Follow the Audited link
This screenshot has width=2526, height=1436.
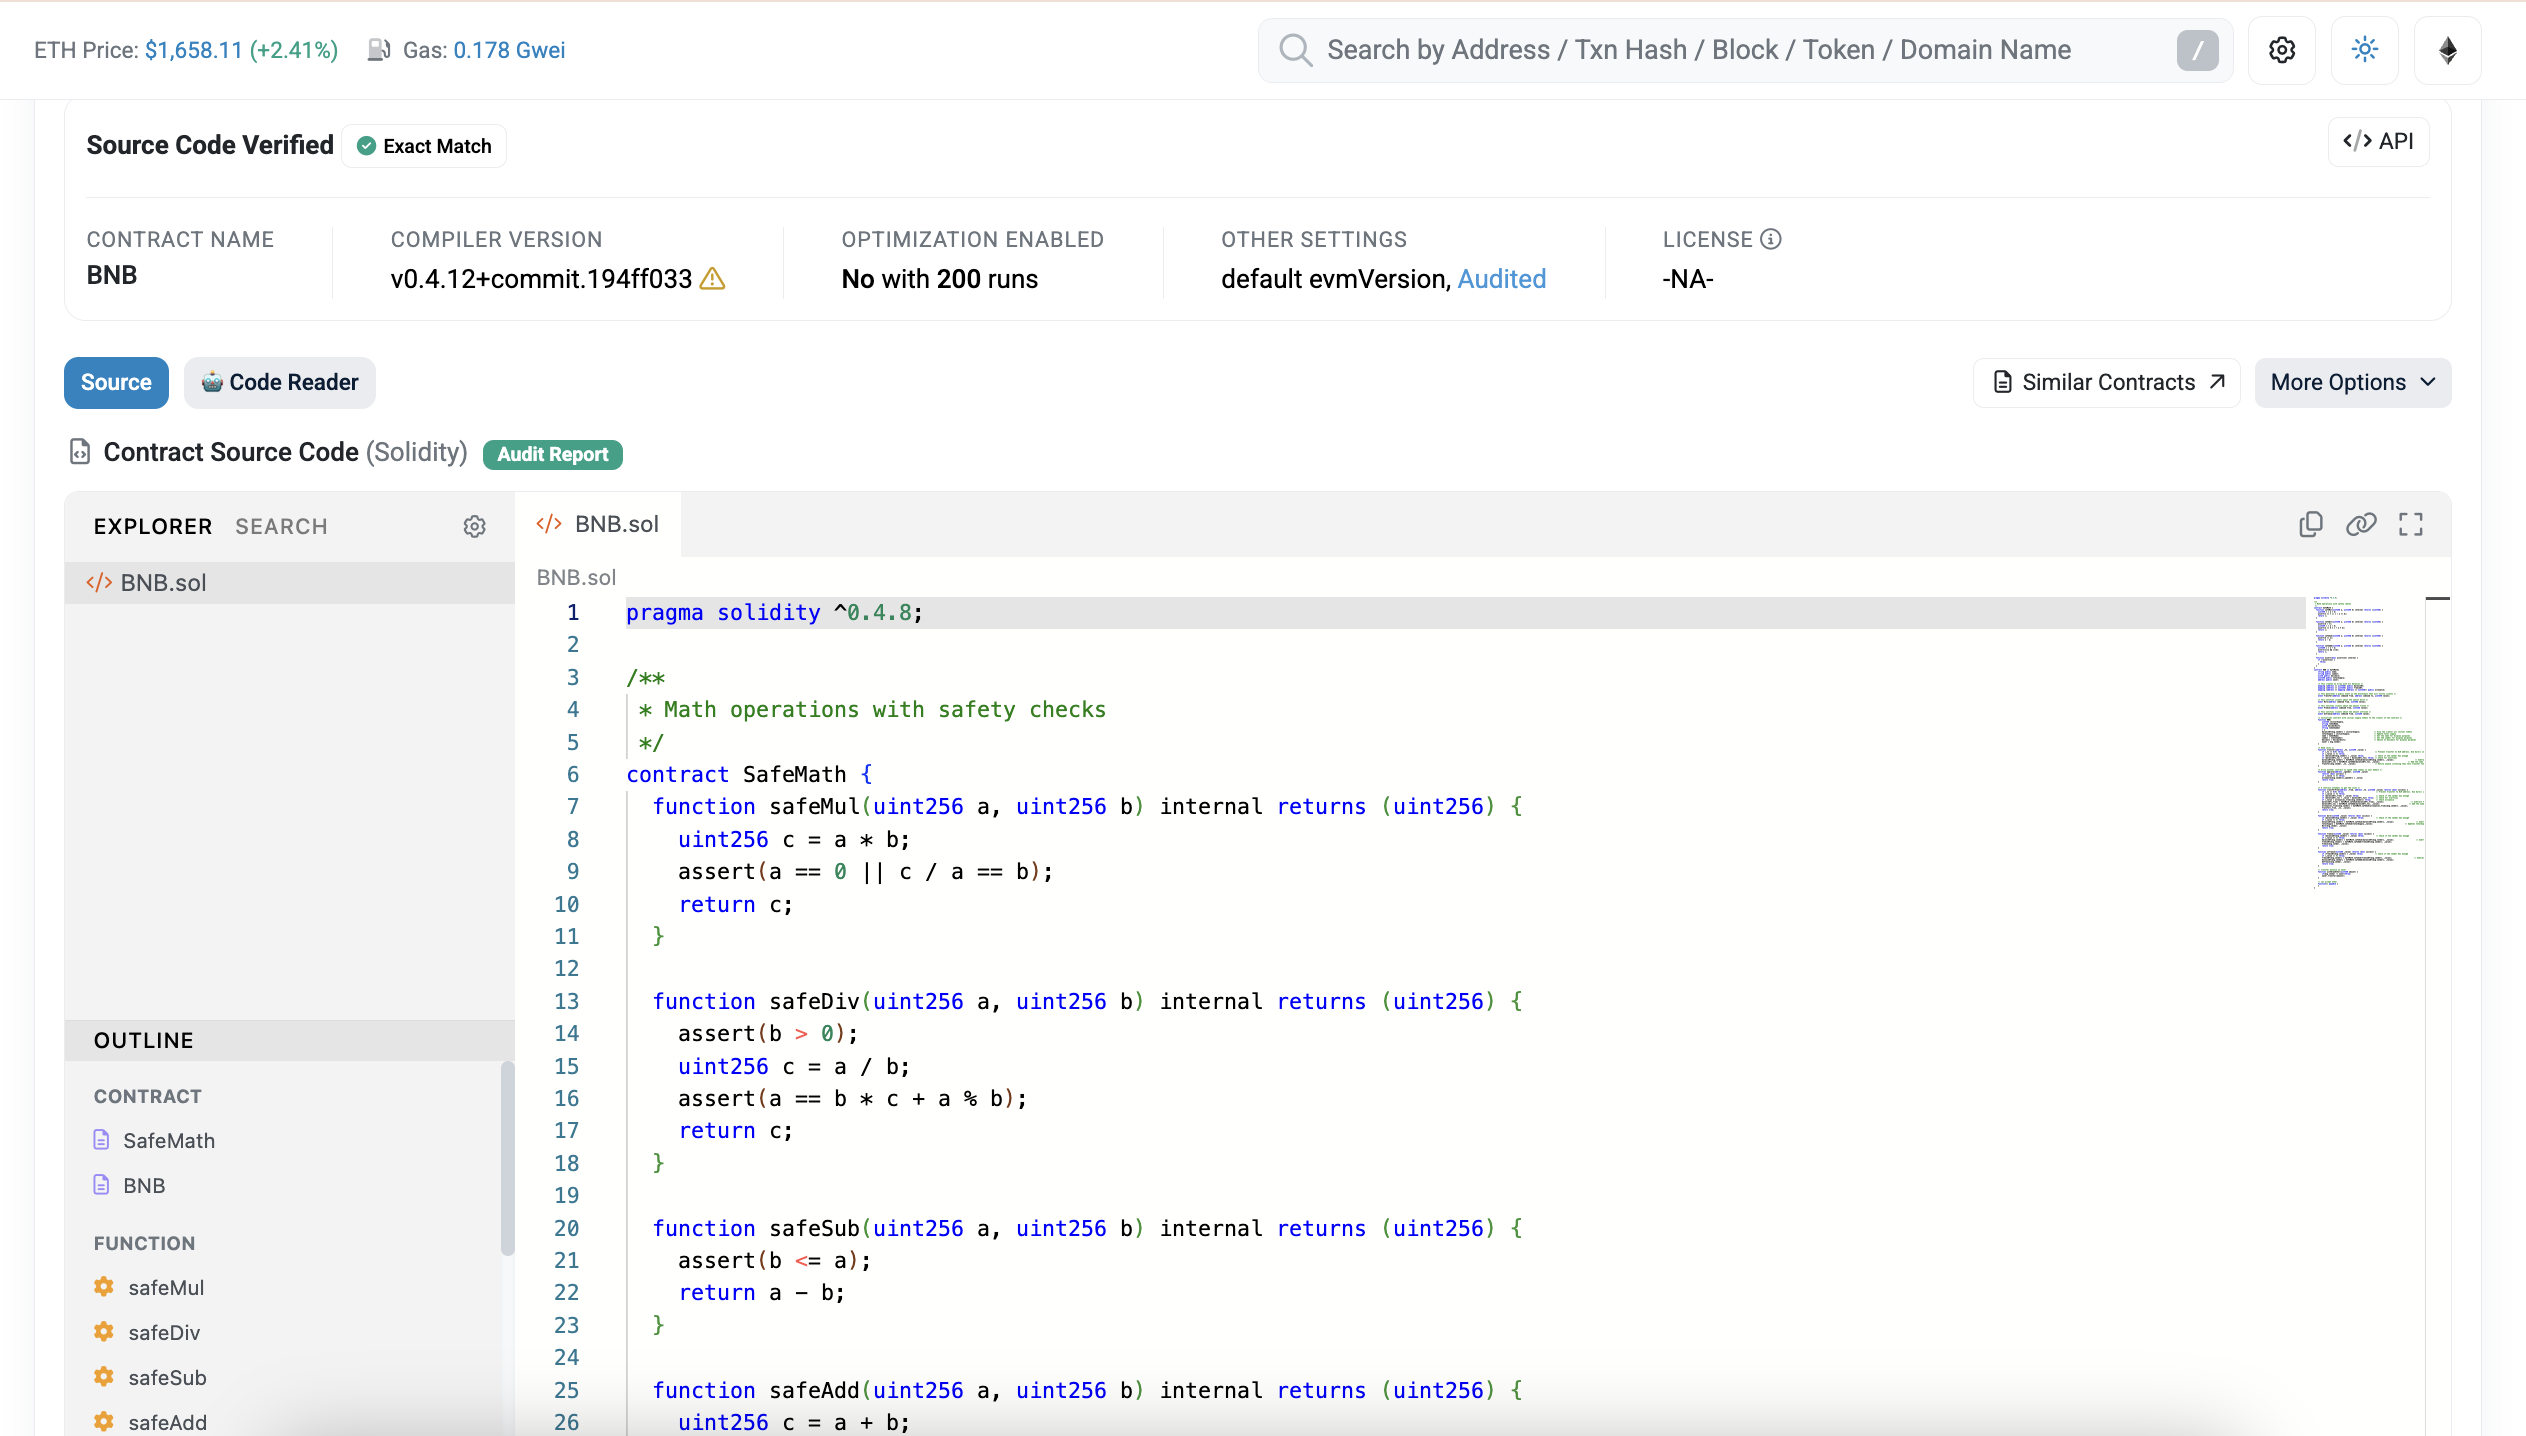tap(1501, 279)
